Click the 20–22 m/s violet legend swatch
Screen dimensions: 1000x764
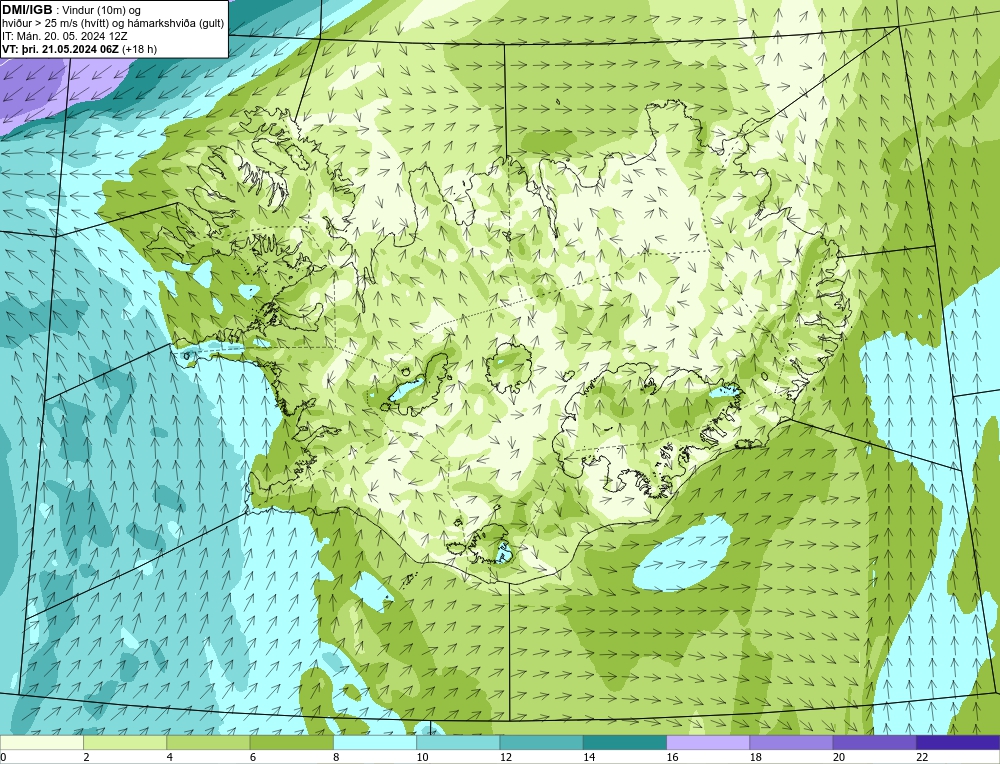(x=874, y=742)
